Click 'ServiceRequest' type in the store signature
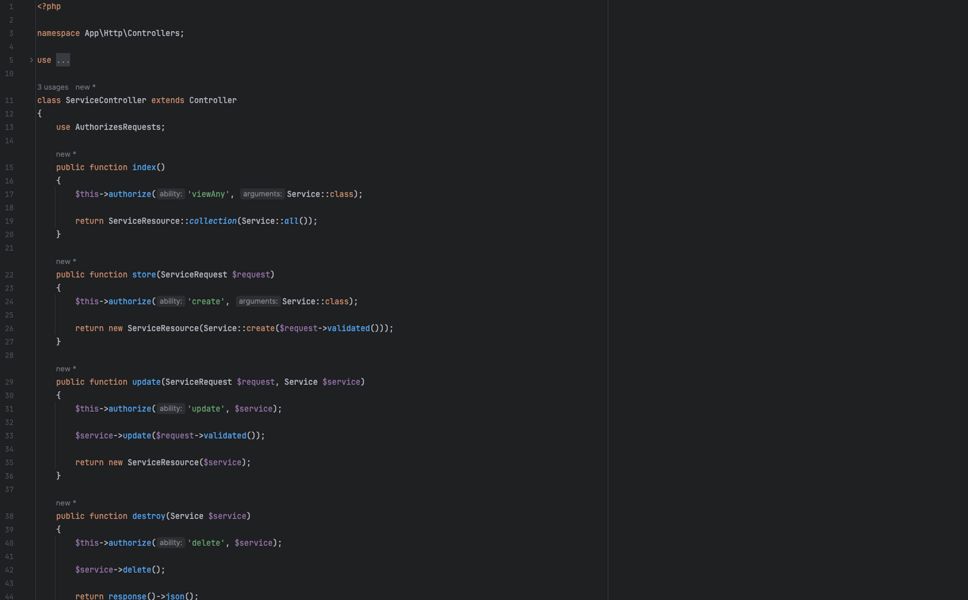Viewport: 968px width, 600px height. click(x=193, y=275)
